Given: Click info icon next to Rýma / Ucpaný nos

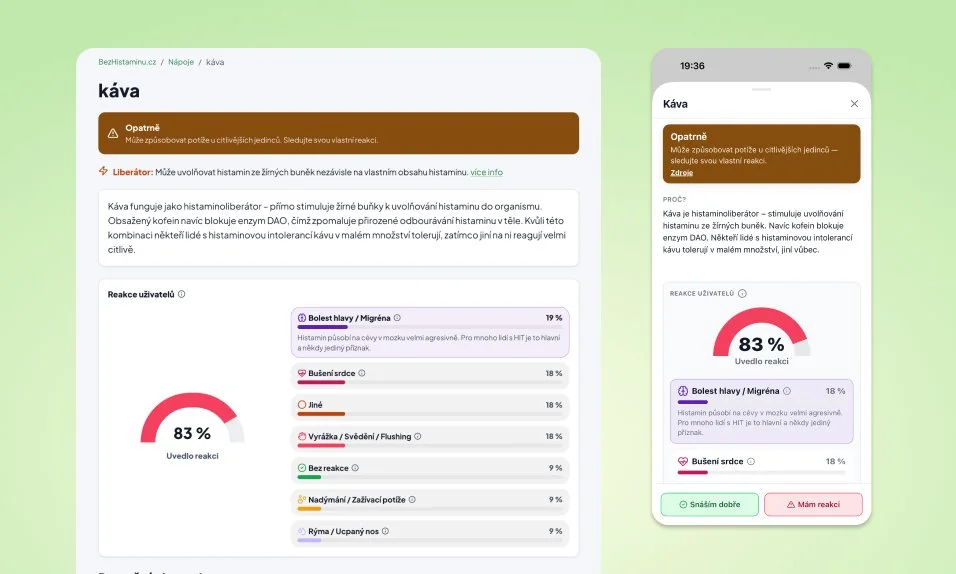Looking at the screenshot, I should tap(385, 531).
